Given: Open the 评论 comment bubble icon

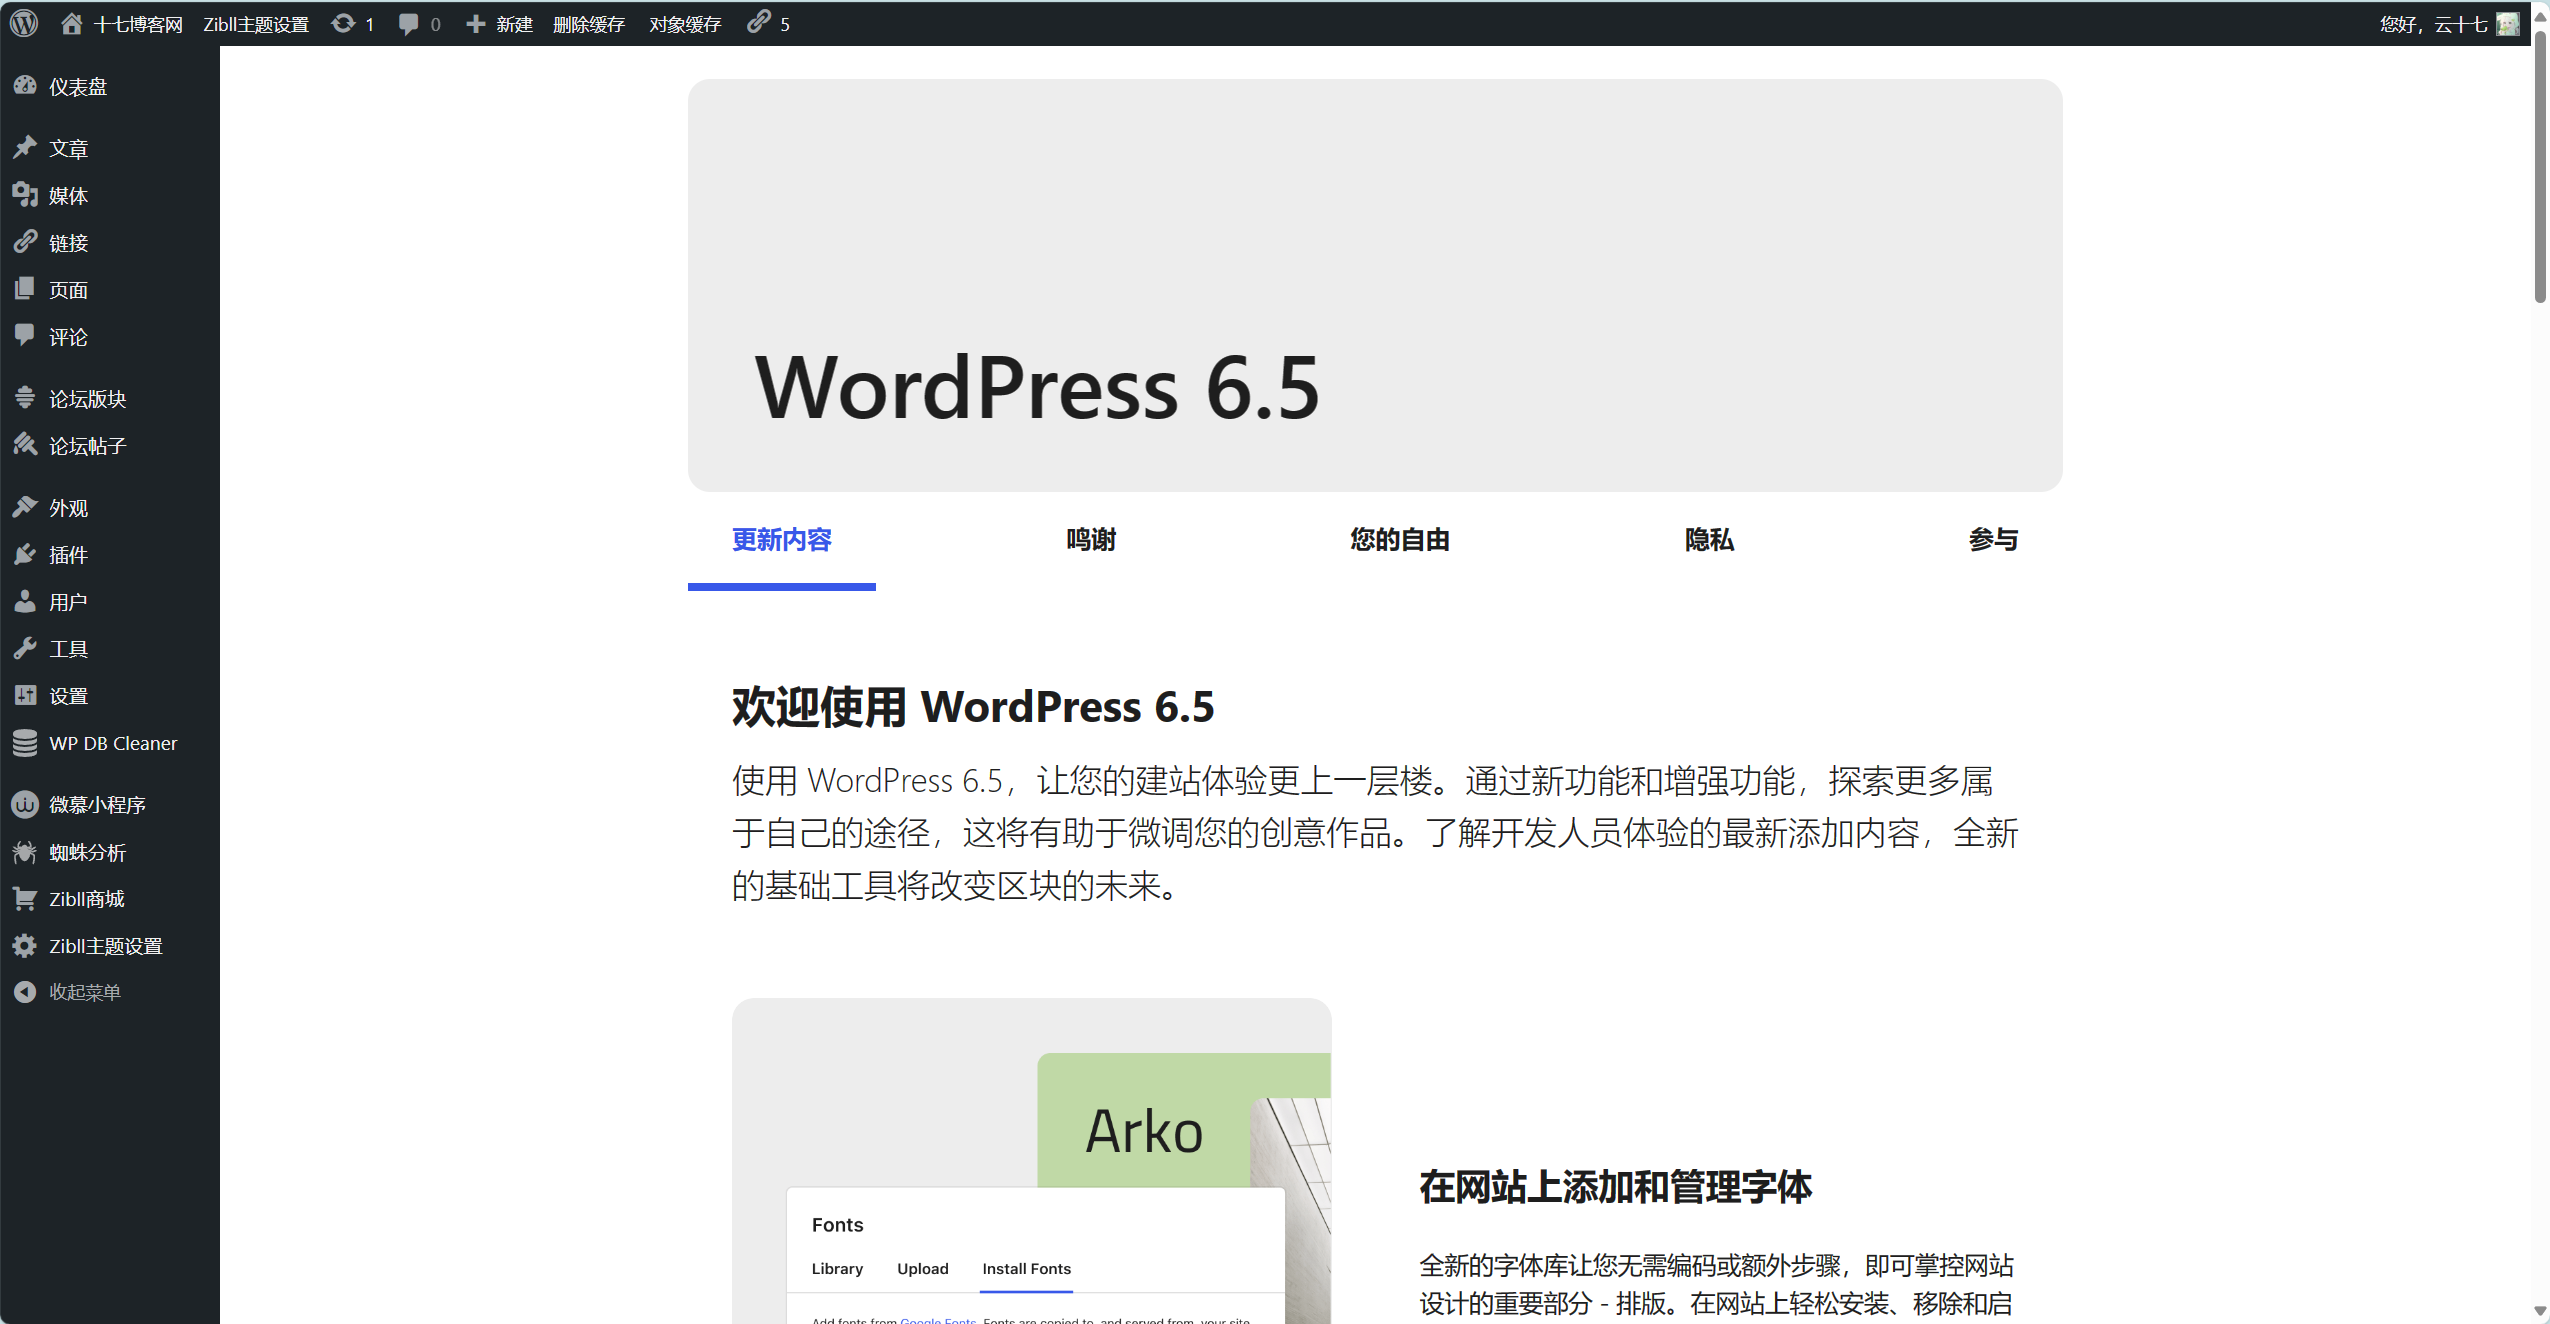Looking at the screenshot, I should [27, 336].
